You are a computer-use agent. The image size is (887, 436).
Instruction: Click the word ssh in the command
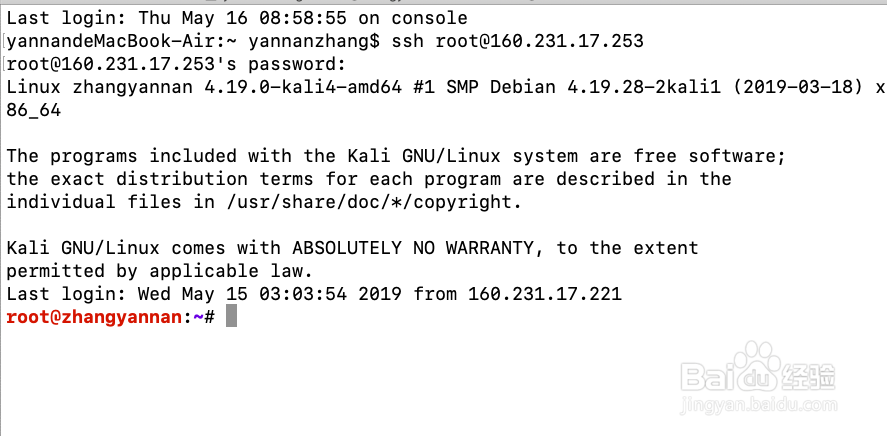pyautogui.click(x=408, y=41)
